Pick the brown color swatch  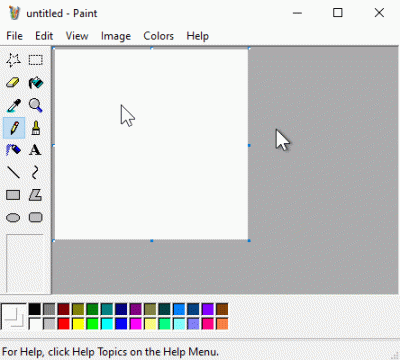[x=222, y=309]
